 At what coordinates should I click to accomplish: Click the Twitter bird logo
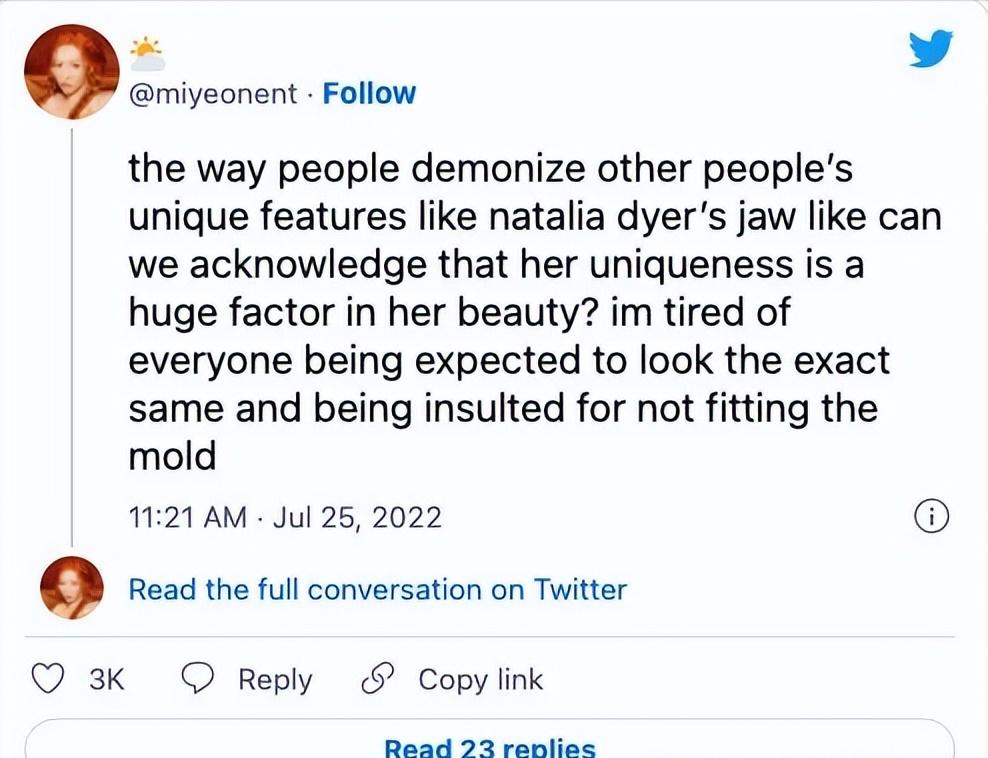coord(931,48)
